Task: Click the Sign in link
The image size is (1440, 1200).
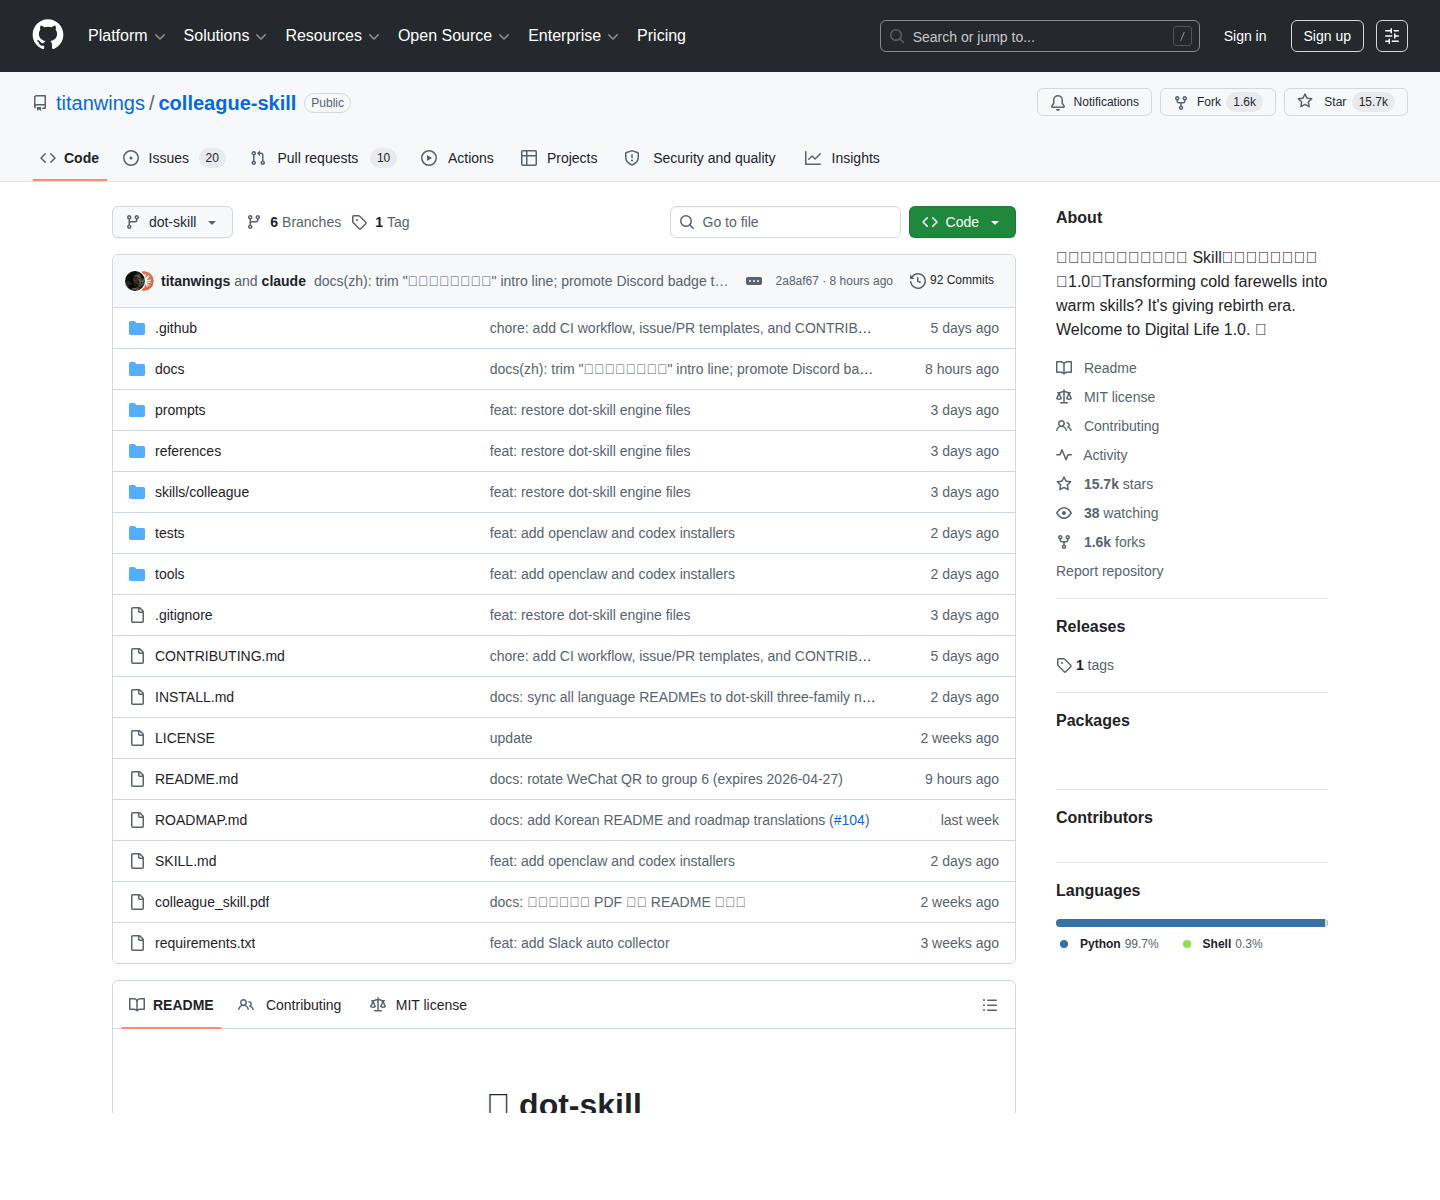Action: point(1245,36)
